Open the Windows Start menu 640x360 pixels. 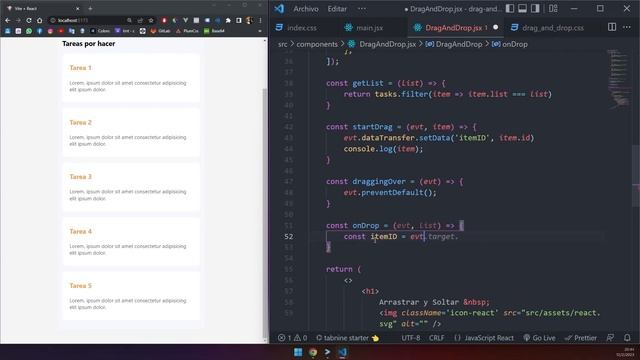(x=298, y=352)
